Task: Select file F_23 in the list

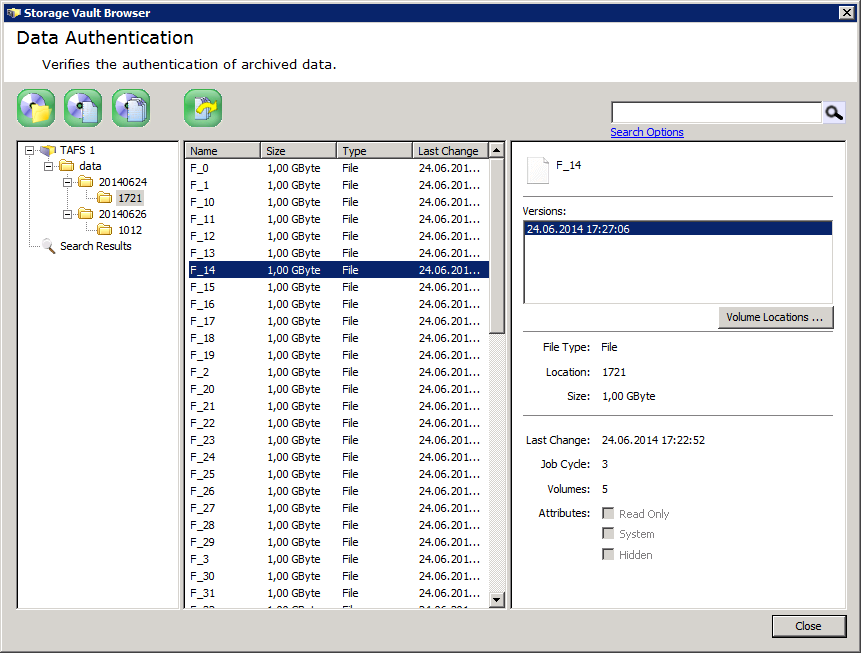Action: [337, 440]
